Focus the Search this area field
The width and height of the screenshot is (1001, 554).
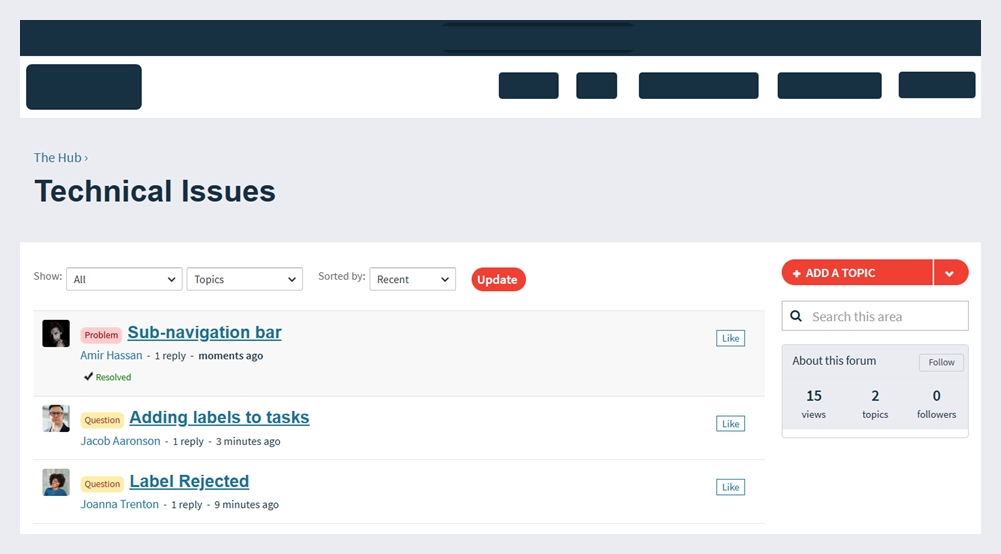point(875,316)
